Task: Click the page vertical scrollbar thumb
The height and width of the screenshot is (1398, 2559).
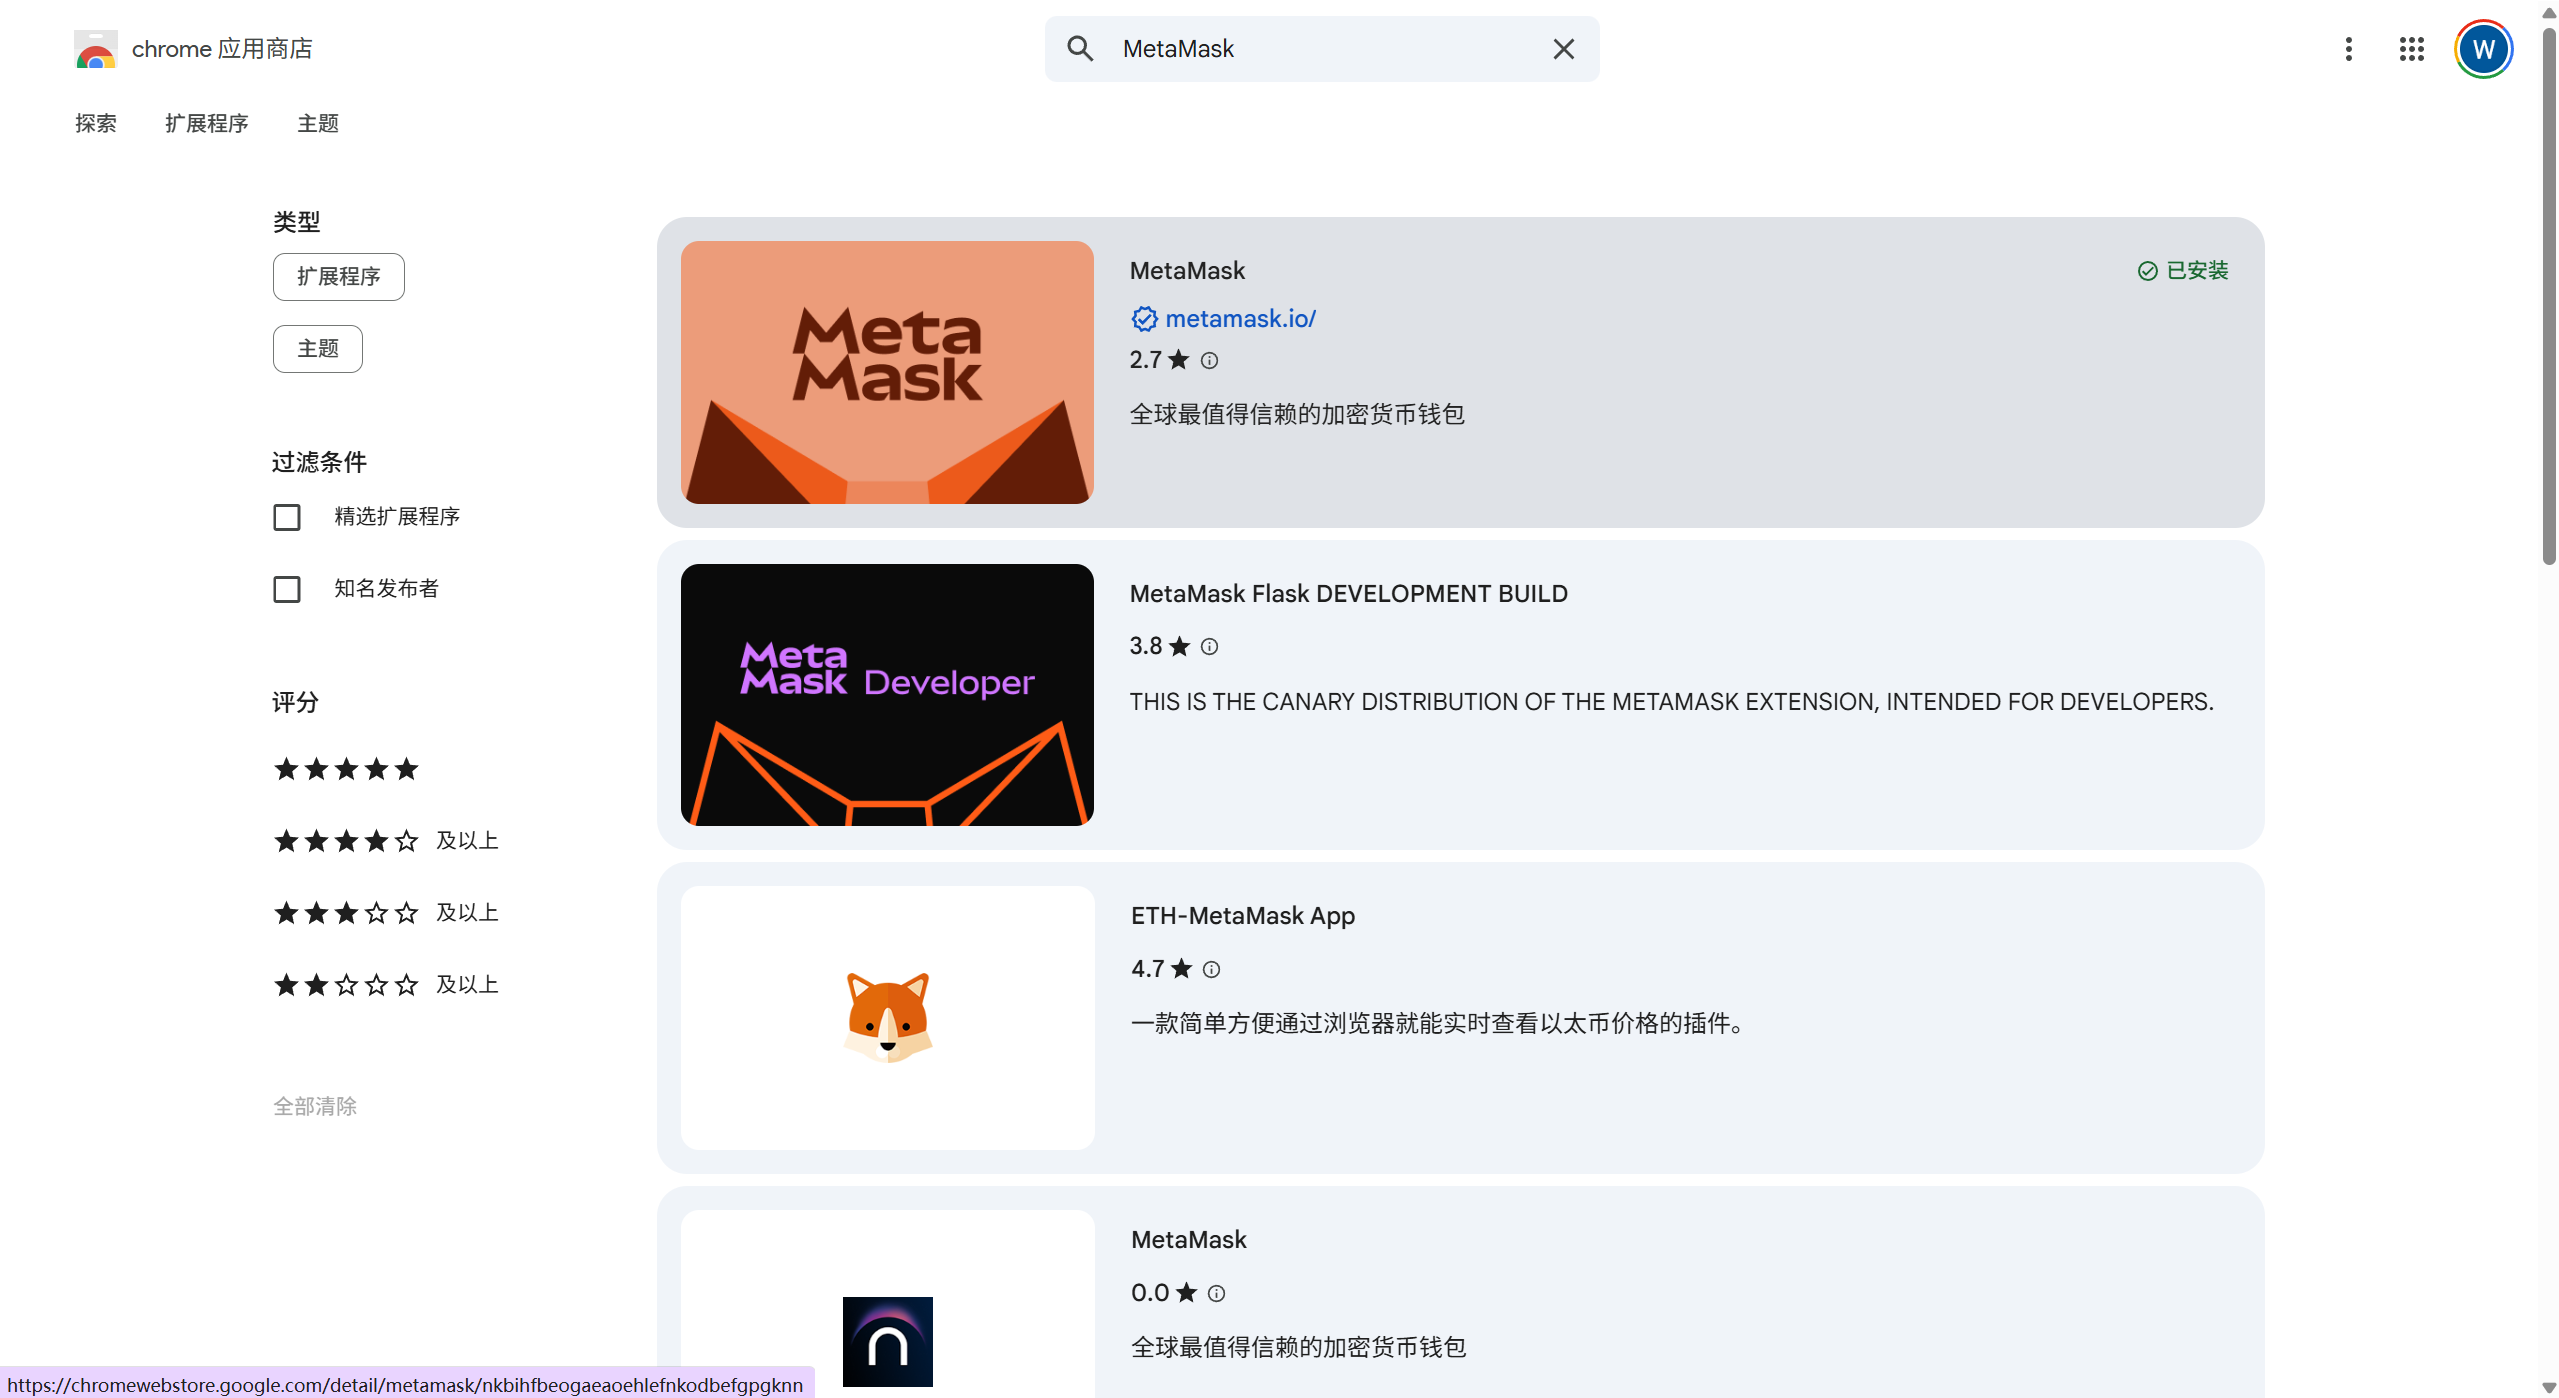Action: 2549,295
